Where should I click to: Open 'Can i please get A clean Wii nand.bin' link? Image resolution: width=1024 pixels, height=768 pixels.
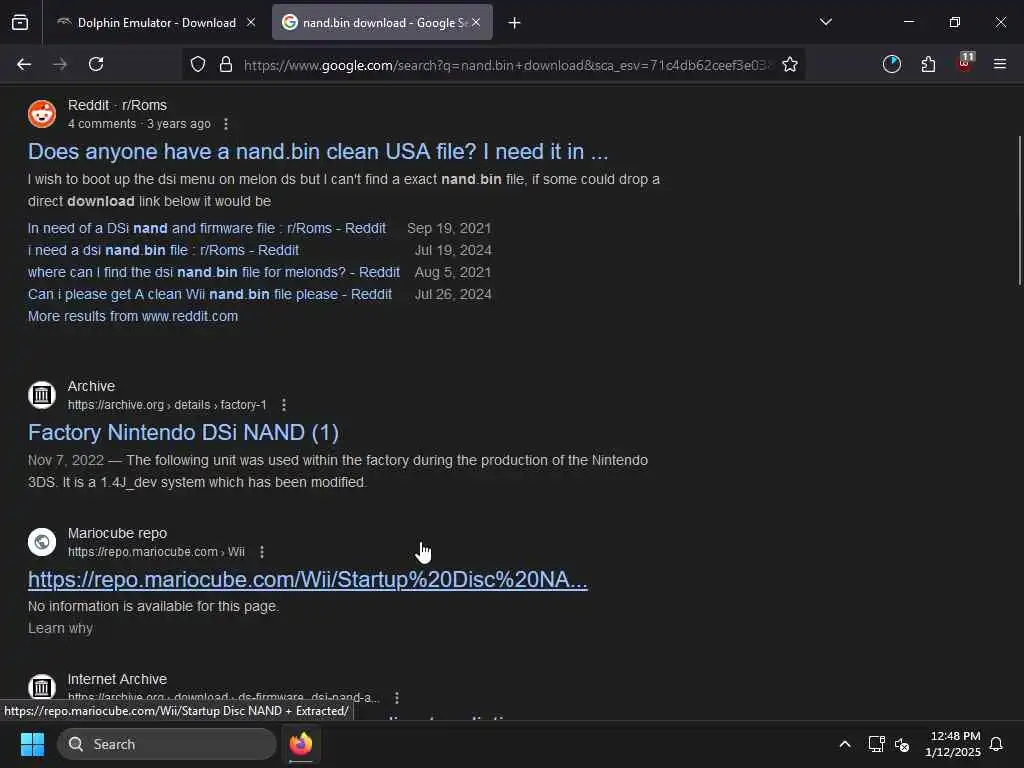(210, 295)
